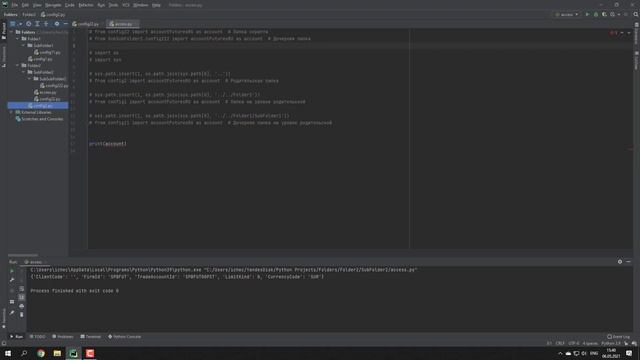Open Search Everywhere magnifier
This screenshot has height=360, width=640.
(x=636, y=14)
